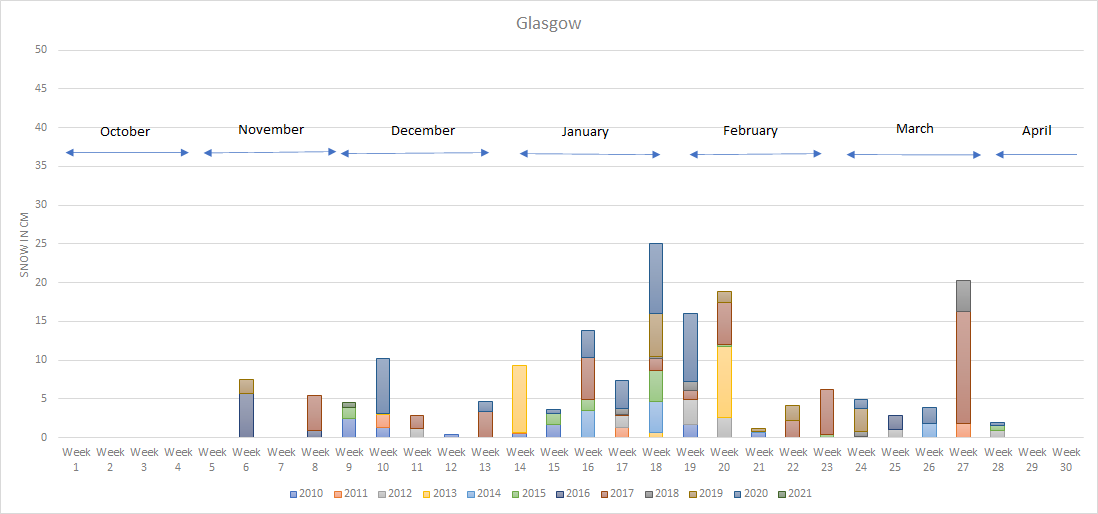Select the double arrow beneath November

270,152
